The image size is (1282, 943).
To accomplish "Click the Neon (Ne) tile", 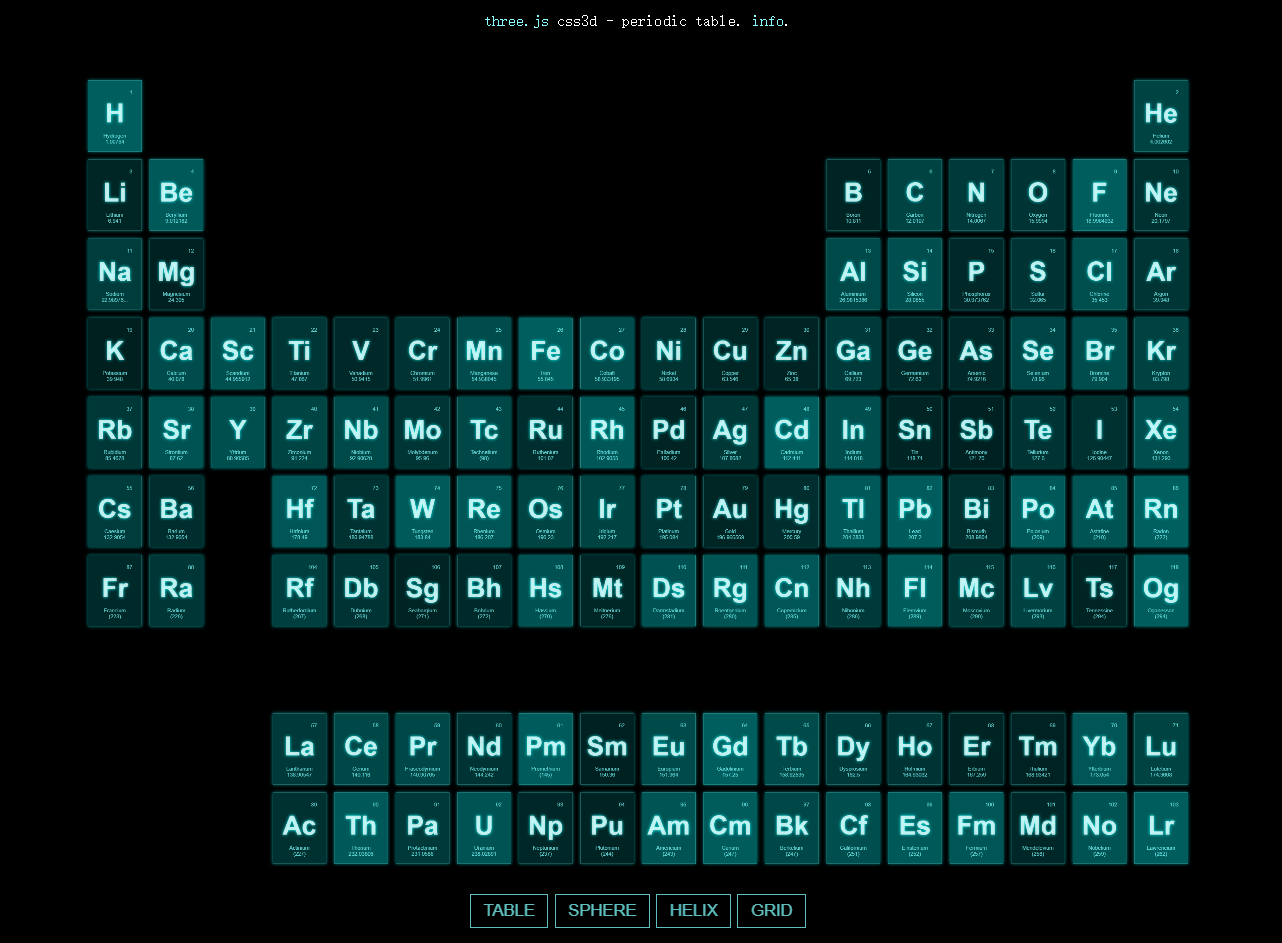I will pyautogui.click(x=1161, y=195).
